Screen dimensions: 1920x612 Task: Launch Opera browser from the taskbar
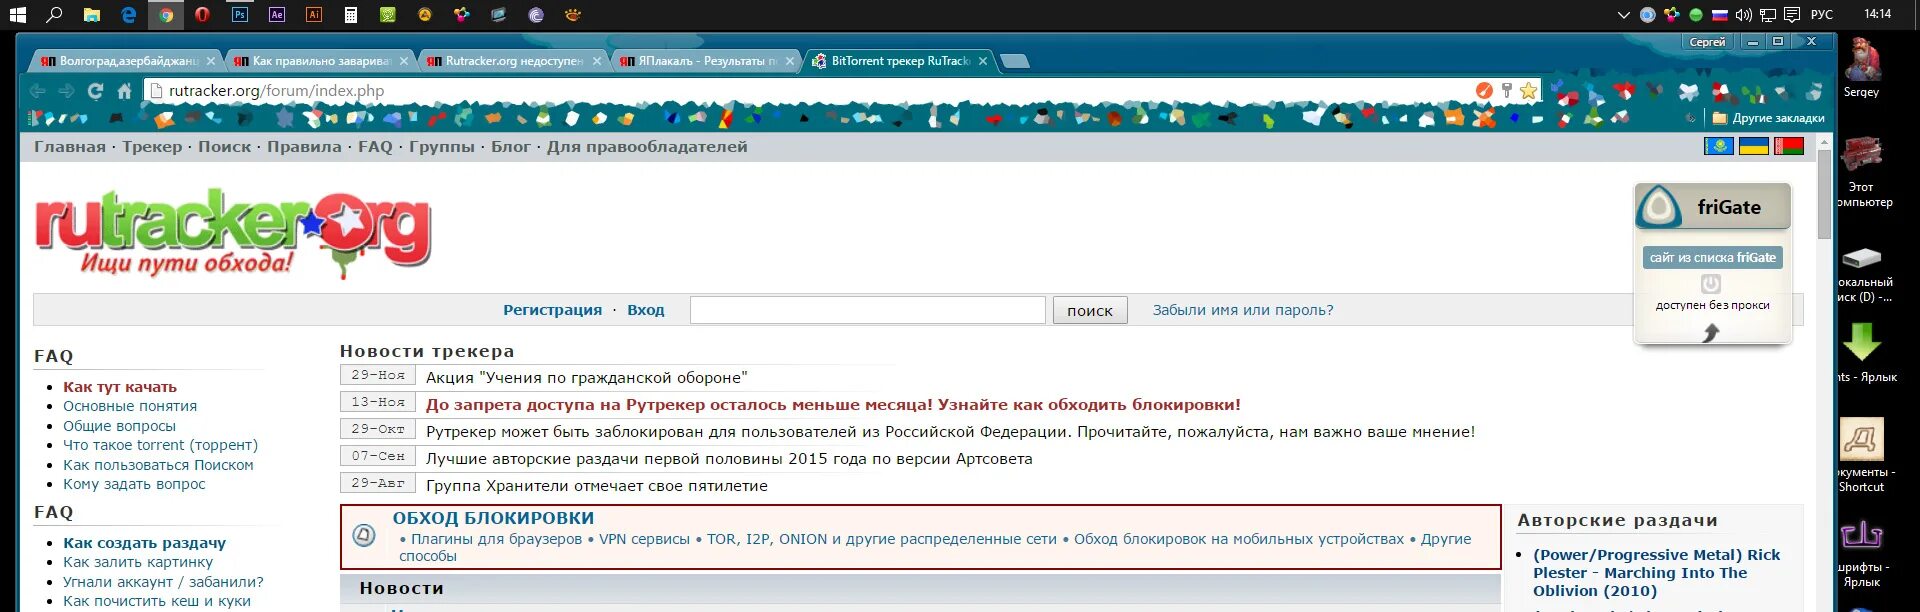203,15
